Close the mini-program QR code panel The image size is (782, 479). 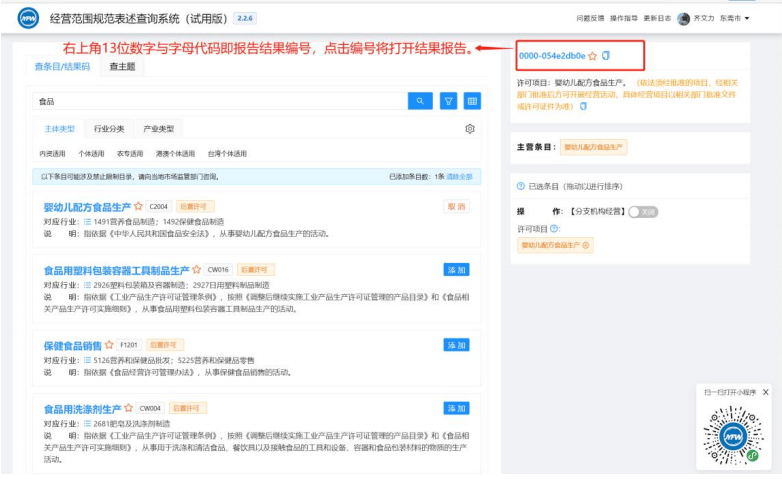coord(766,393)
